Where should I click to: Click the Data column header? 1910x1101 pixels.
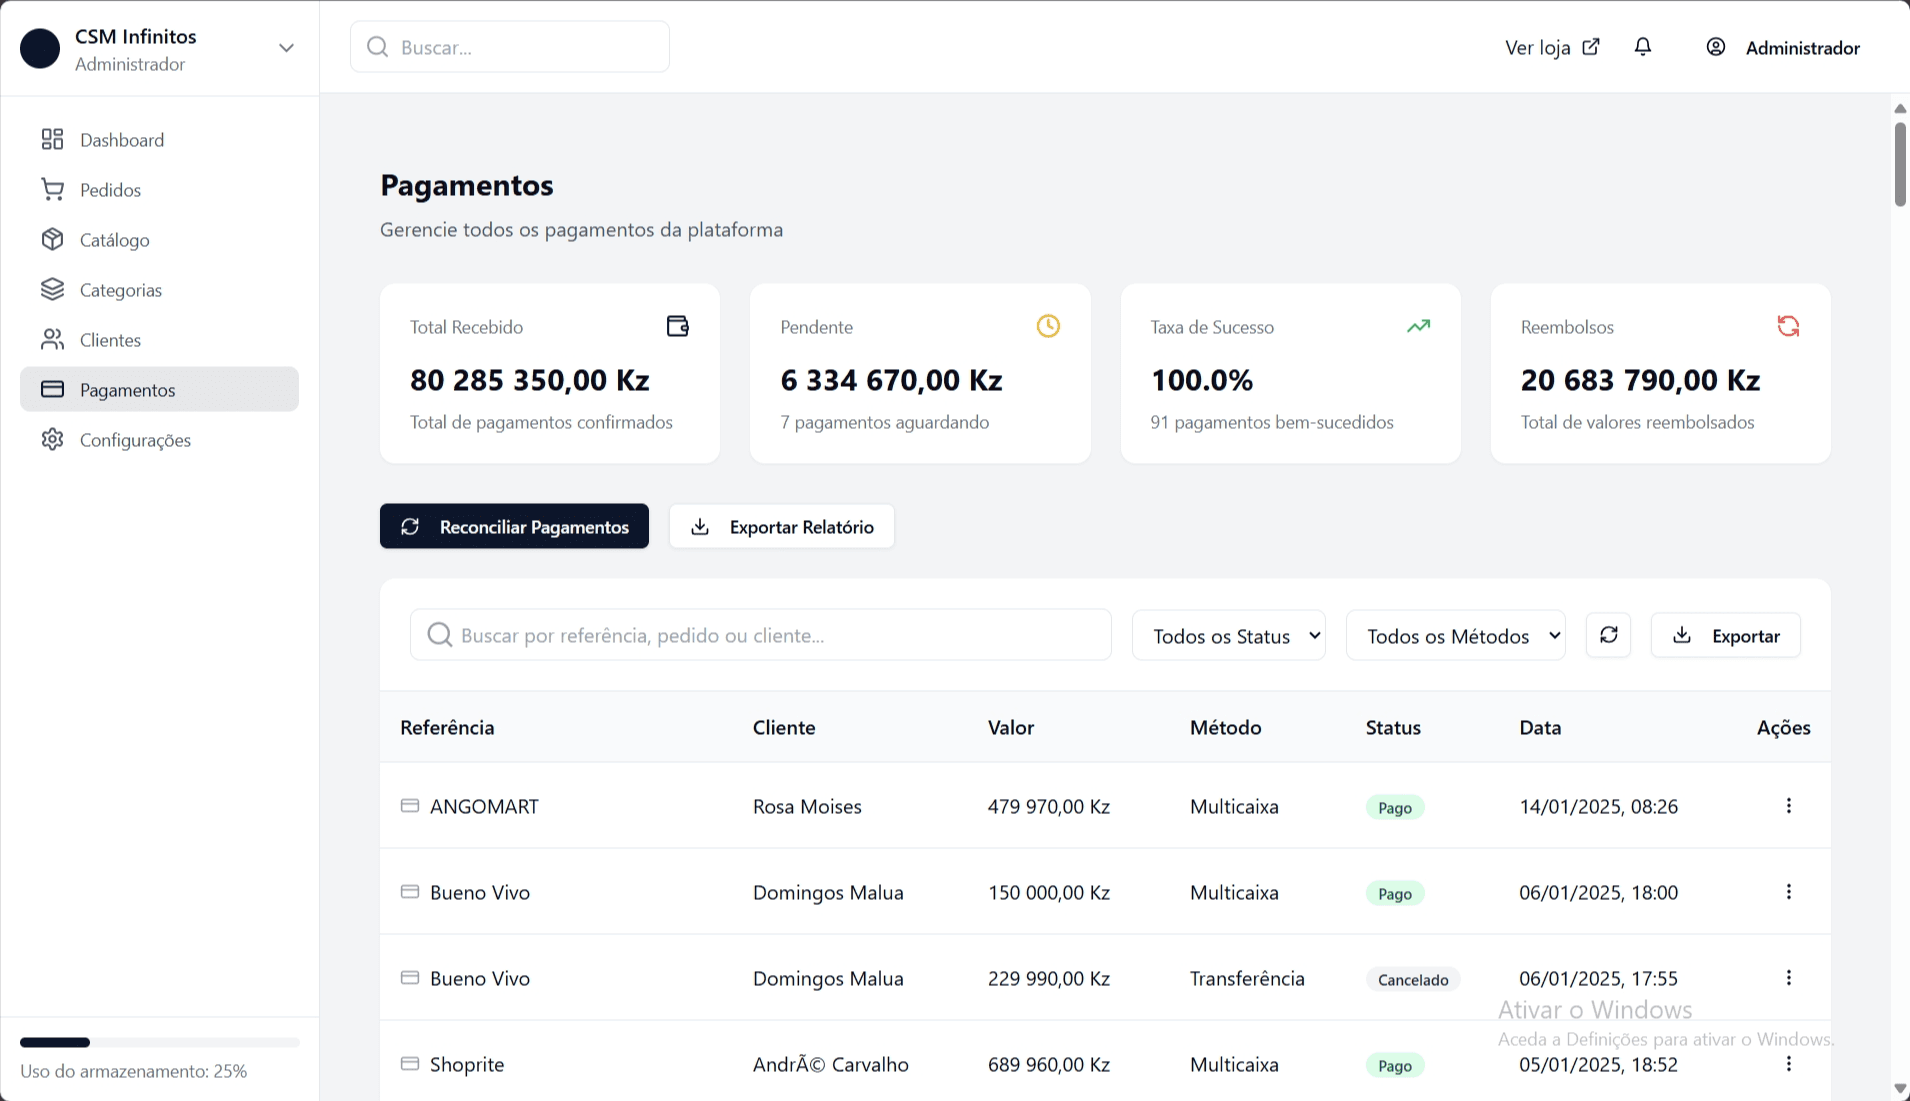(x=1540, y=727)
